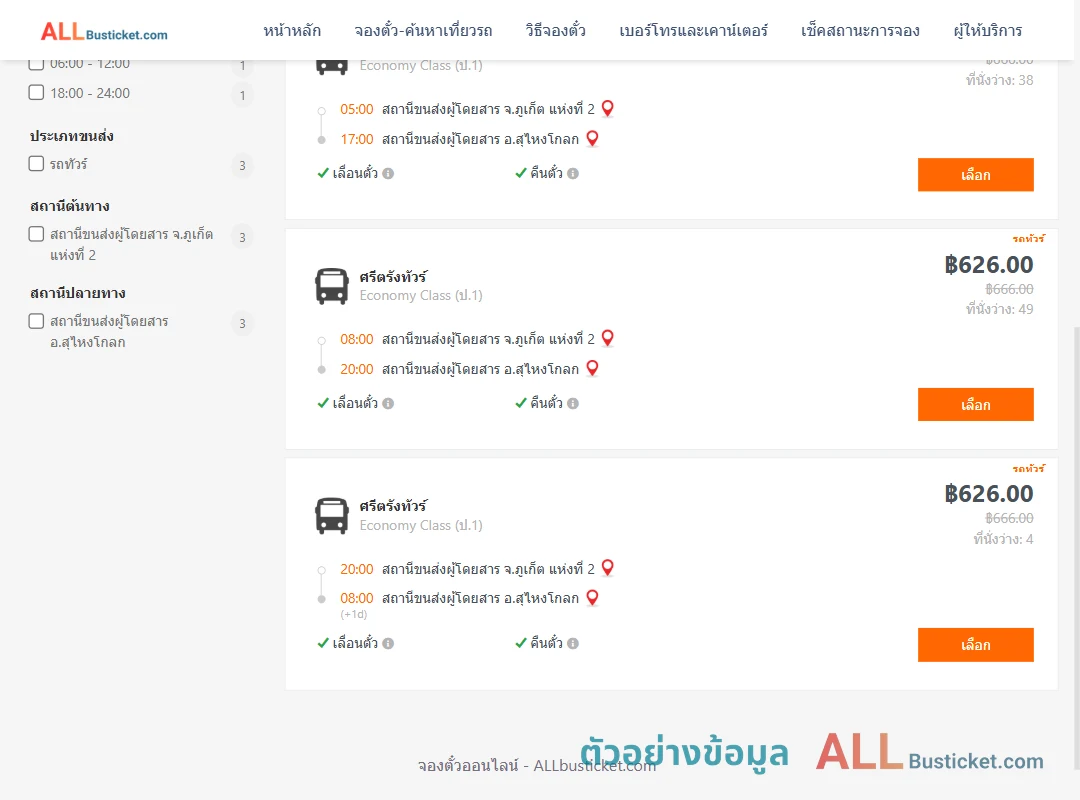The image size is (1080, 800).
Task: Click bus icon of the 08:00 departure card
Action: point(331,286)
